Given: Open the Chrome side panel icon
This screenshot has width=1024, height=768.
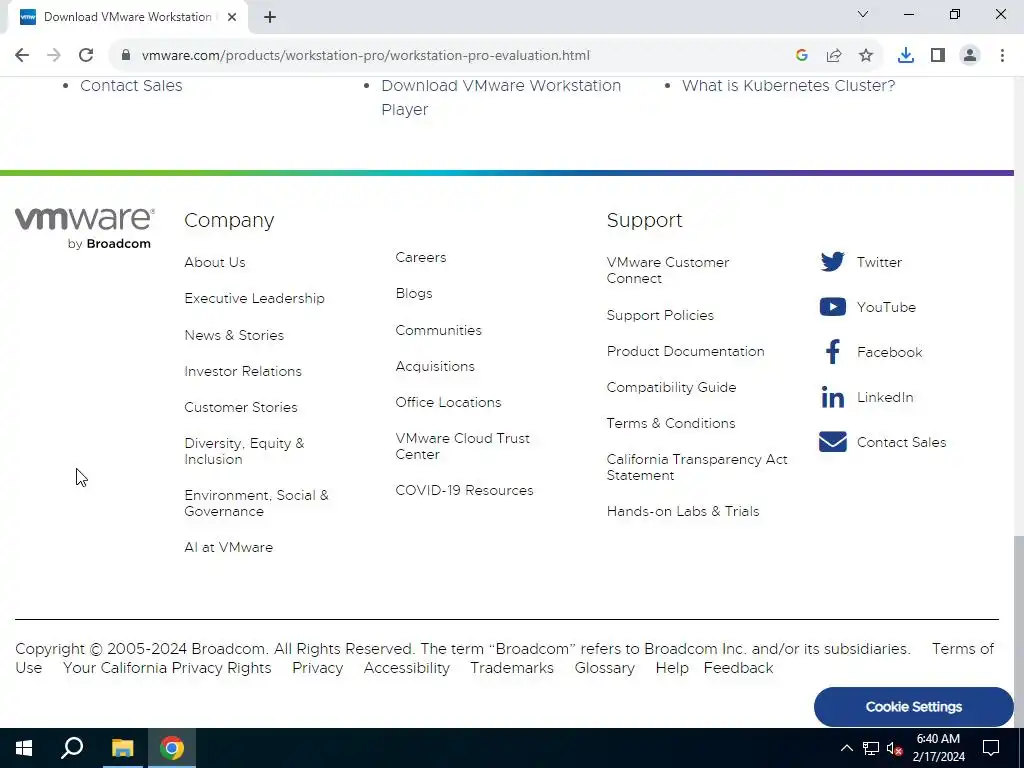Looking at the screenshot, I should 937,56.
